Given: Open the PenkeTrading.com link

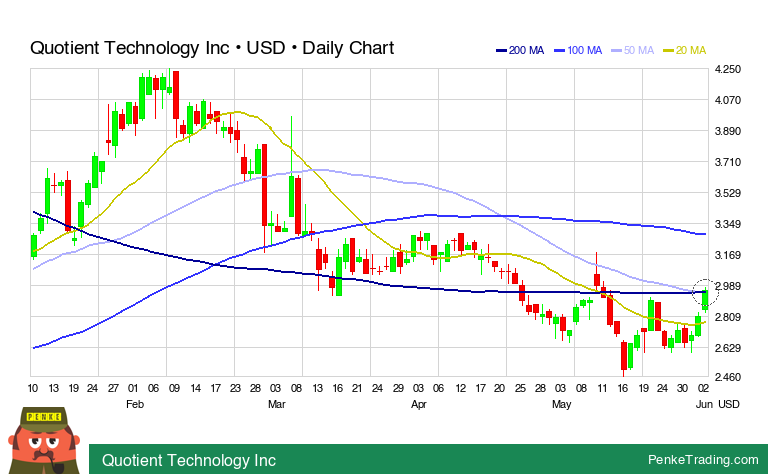Looking at the screenshot, I should tap(703, 460).
